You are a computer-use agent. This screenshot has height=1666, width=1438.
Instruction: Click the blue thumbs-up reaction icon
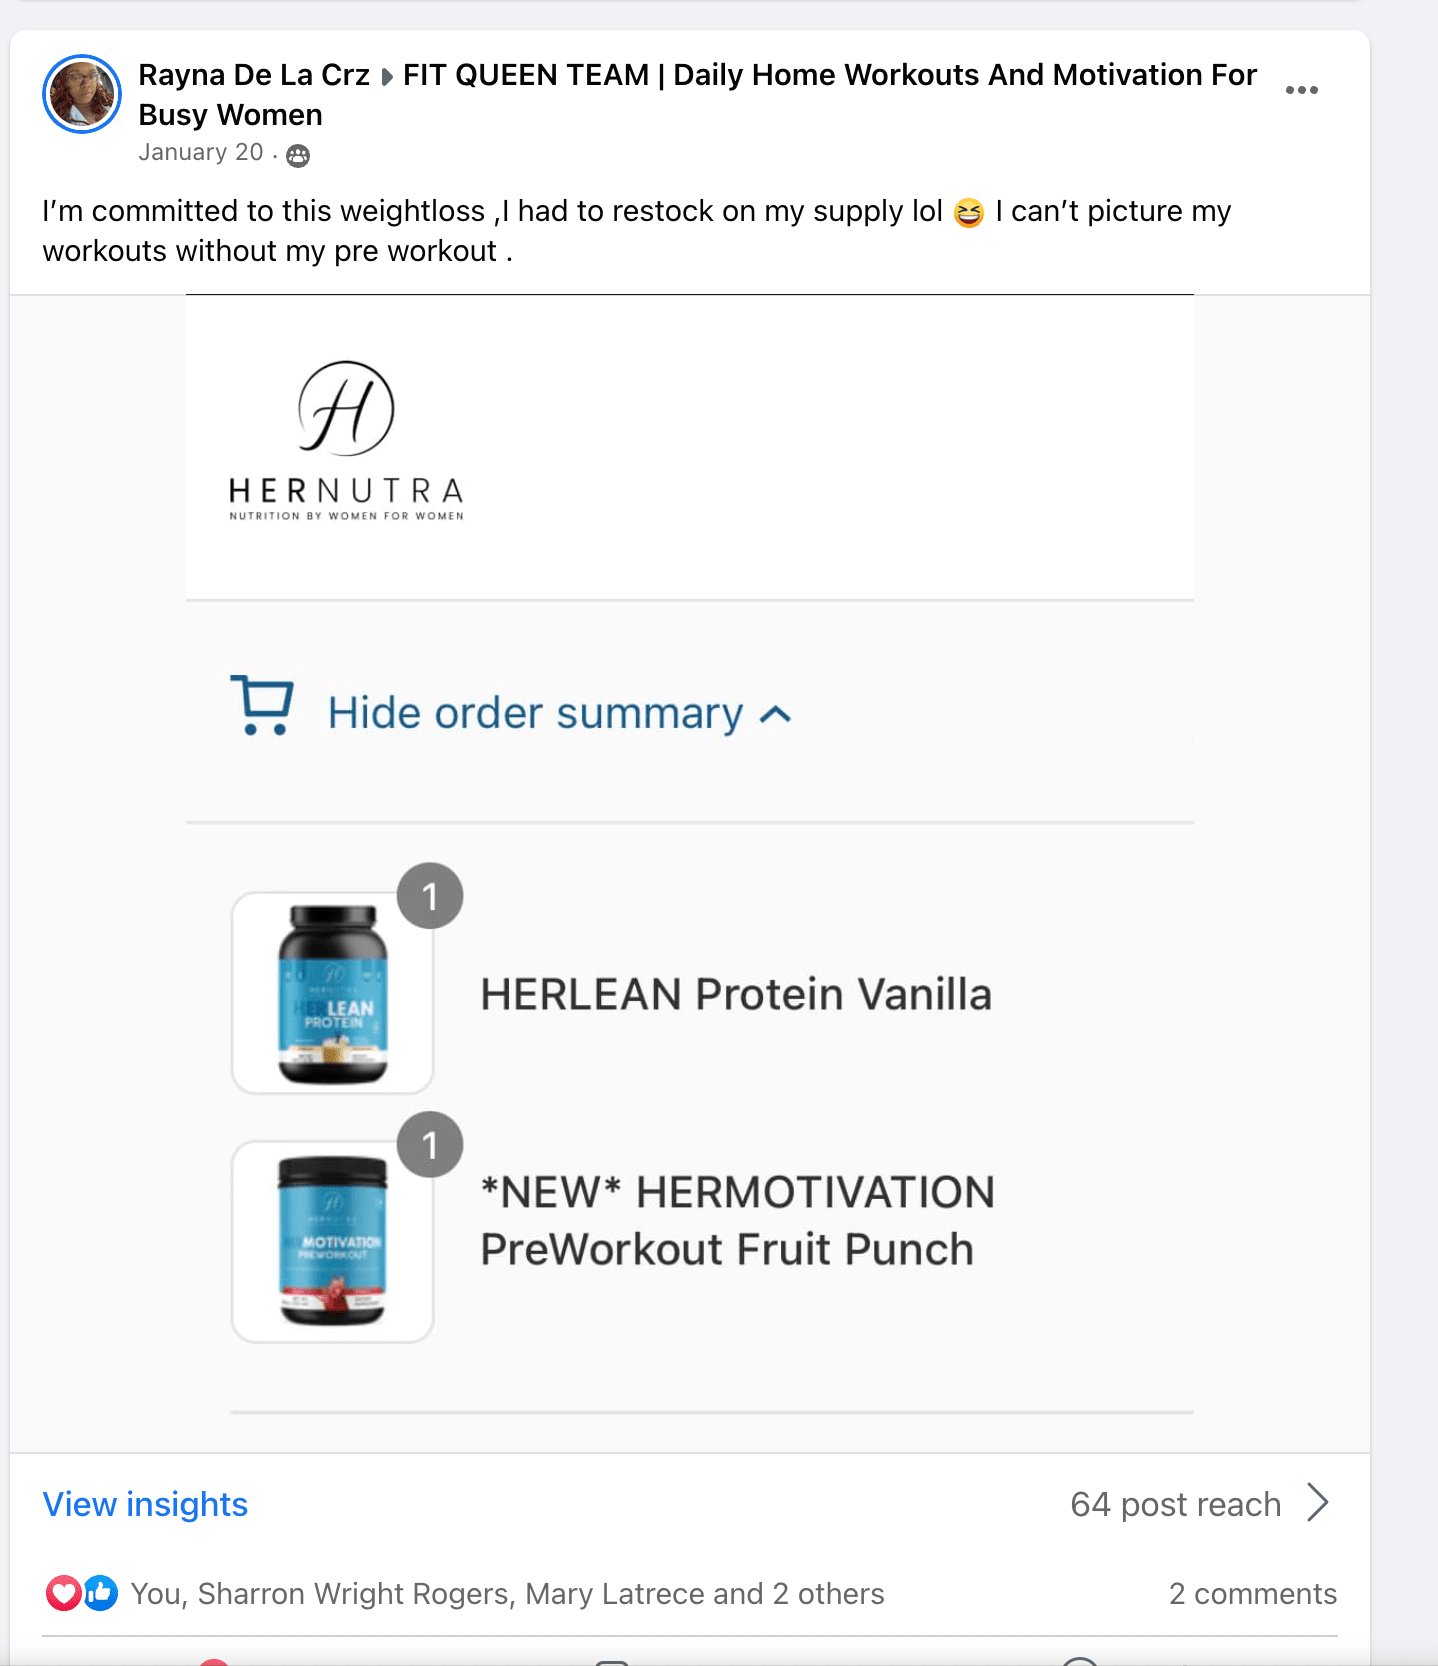pos(101,1593)
